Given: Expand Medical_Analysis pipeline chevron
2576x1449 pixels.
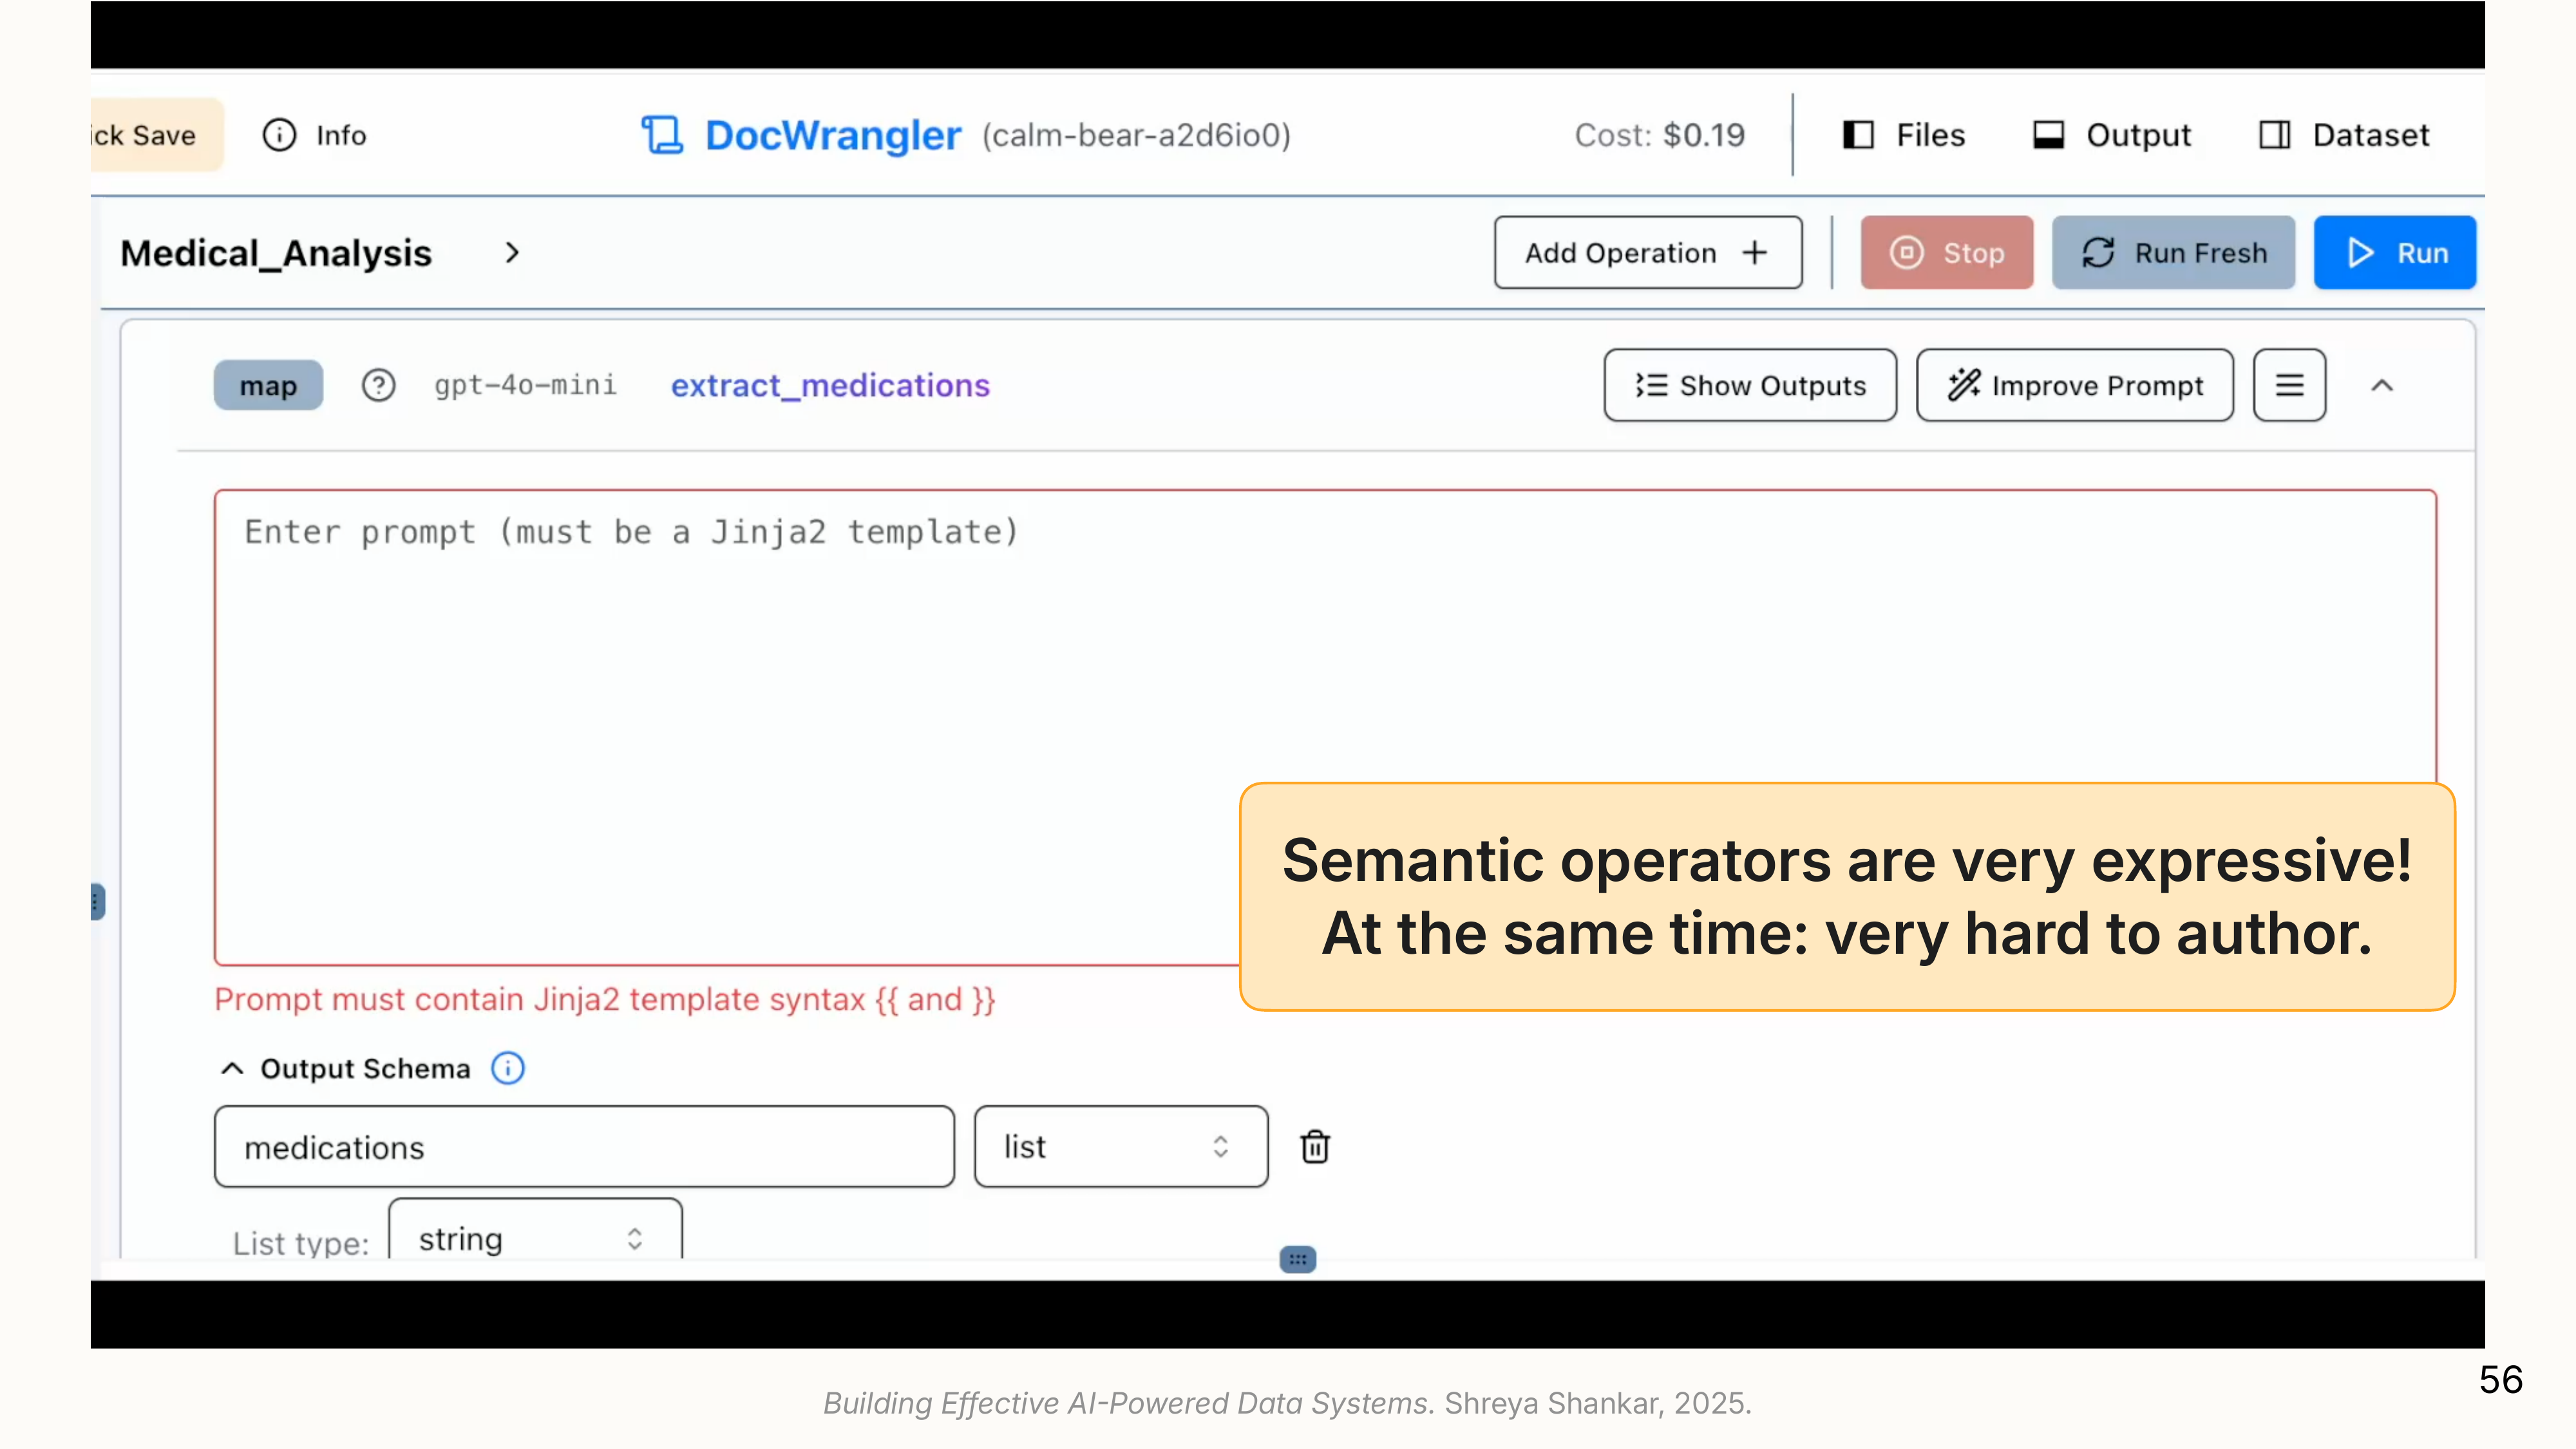Looking at the screenshot, I should (x=512, y=253).
